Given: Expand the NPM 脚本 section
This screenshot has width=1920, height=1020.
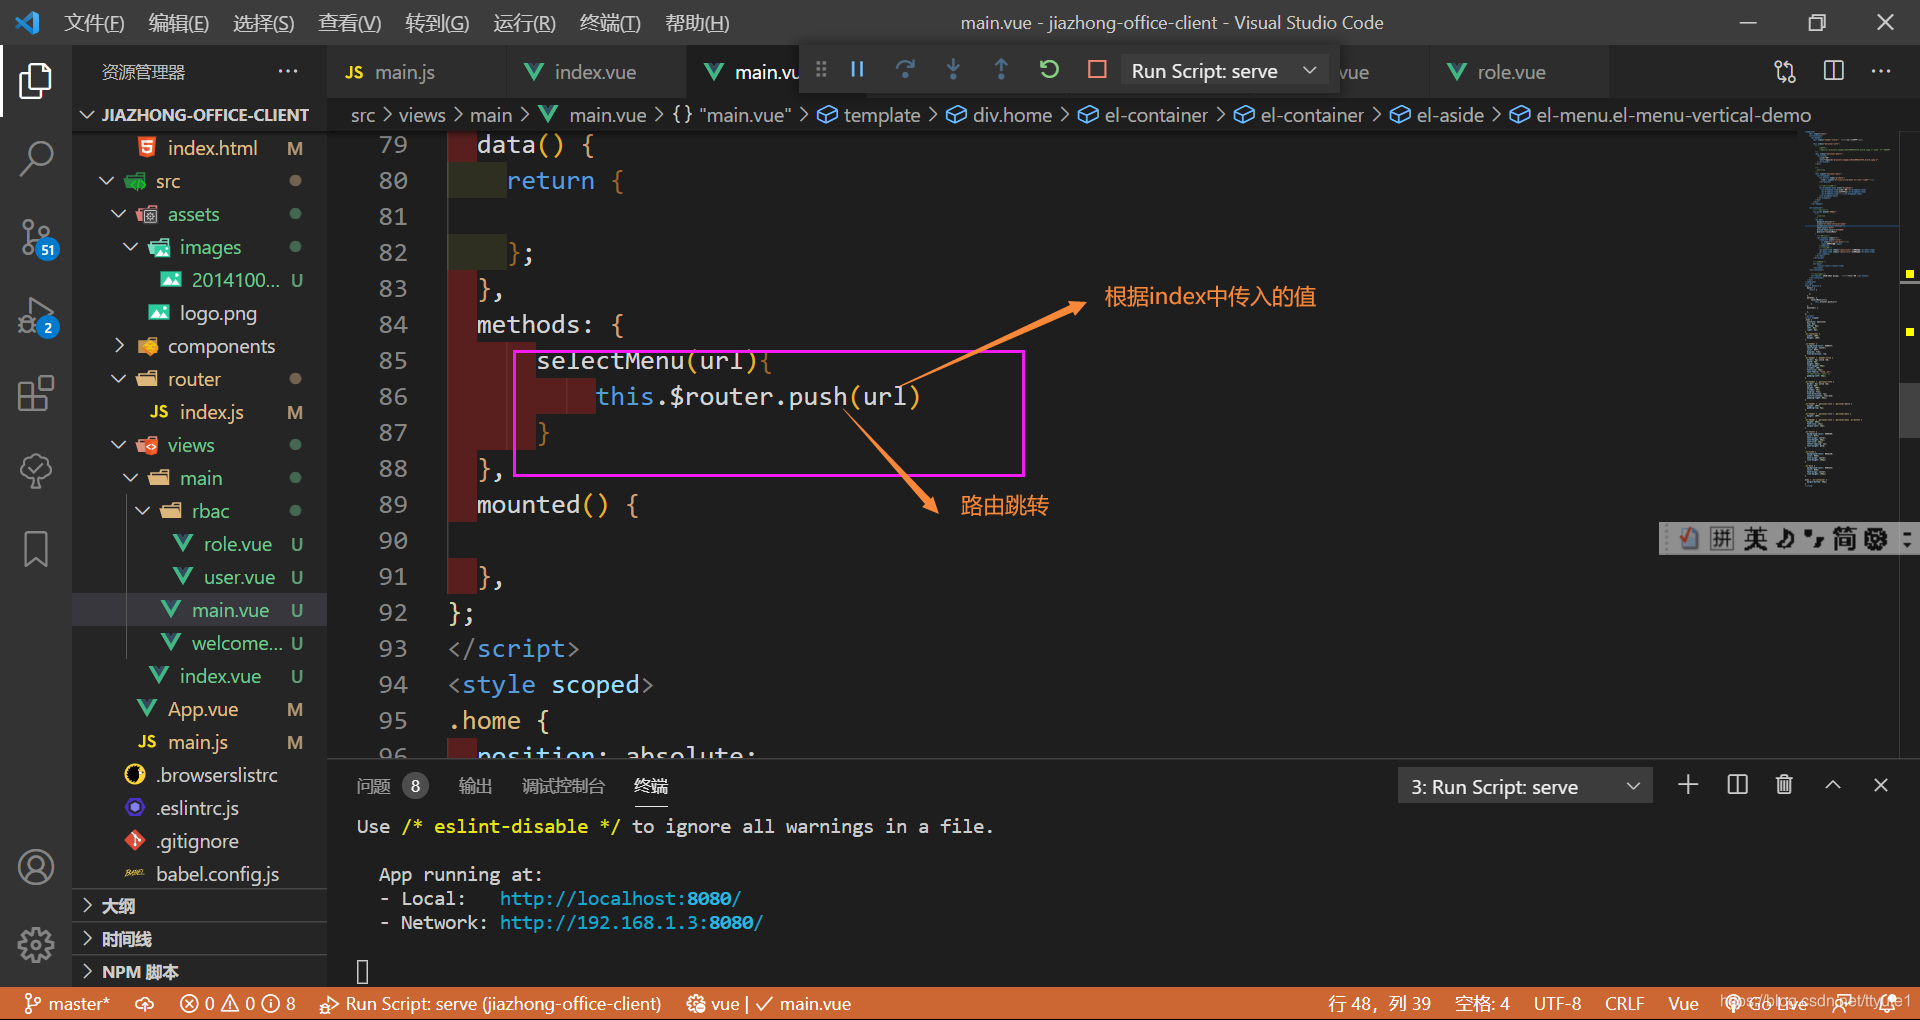Looking at the screenshot, I should 200,972.
